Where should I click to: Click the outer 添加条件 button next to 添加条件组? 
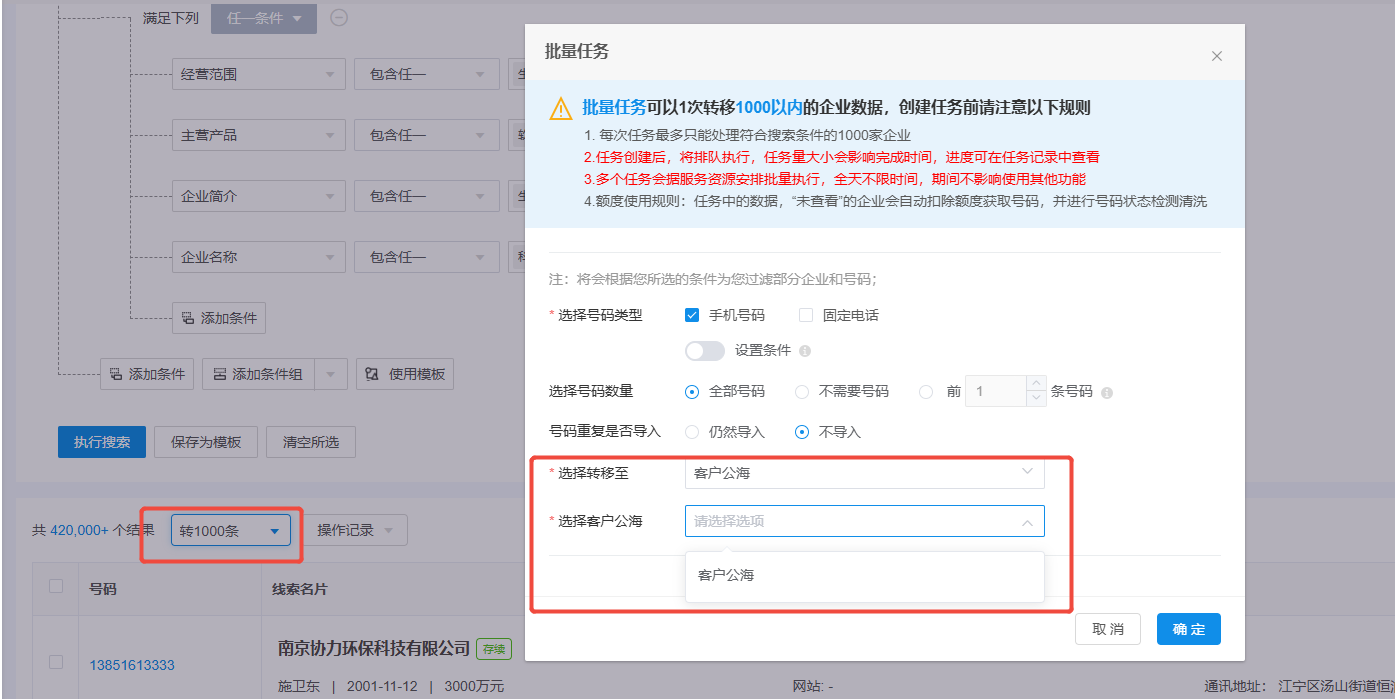147,374
